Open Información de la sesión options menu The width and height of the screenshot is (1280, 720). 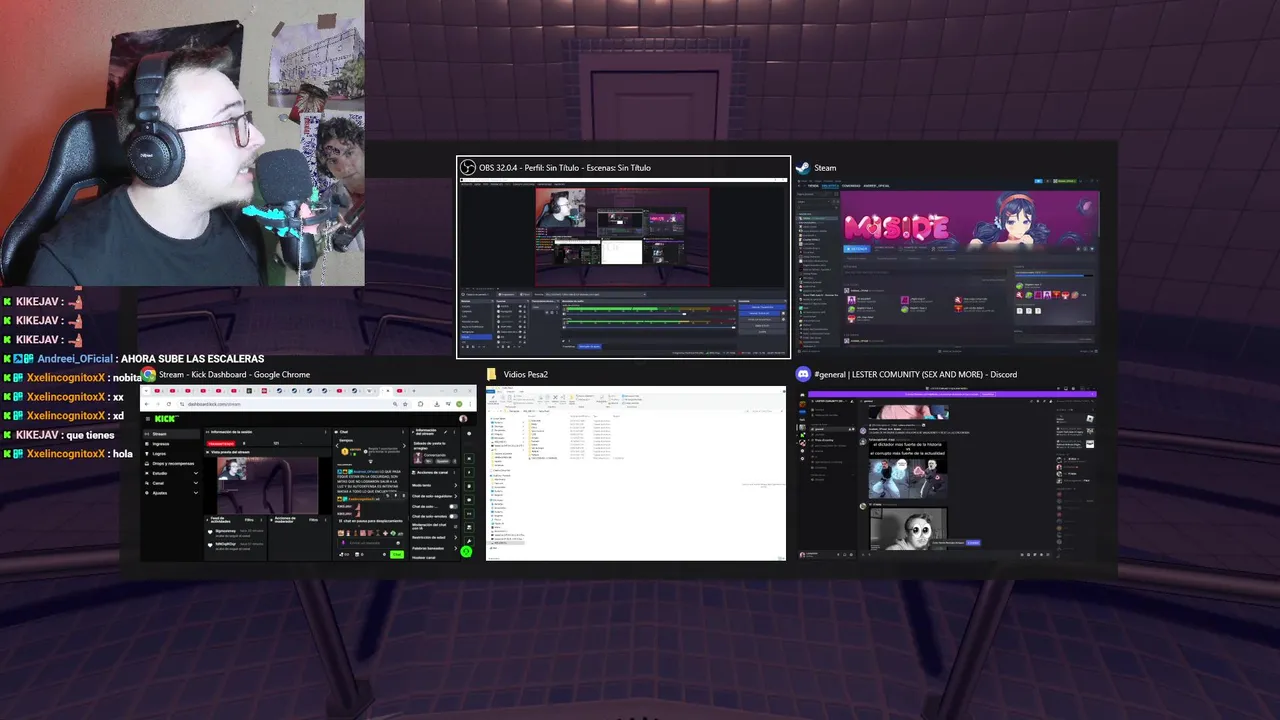(x=325, y=432)
